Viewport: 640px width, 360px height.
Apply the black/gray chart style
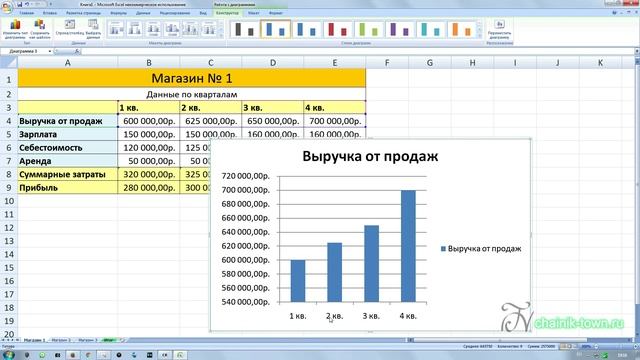[x=244, y=29]
